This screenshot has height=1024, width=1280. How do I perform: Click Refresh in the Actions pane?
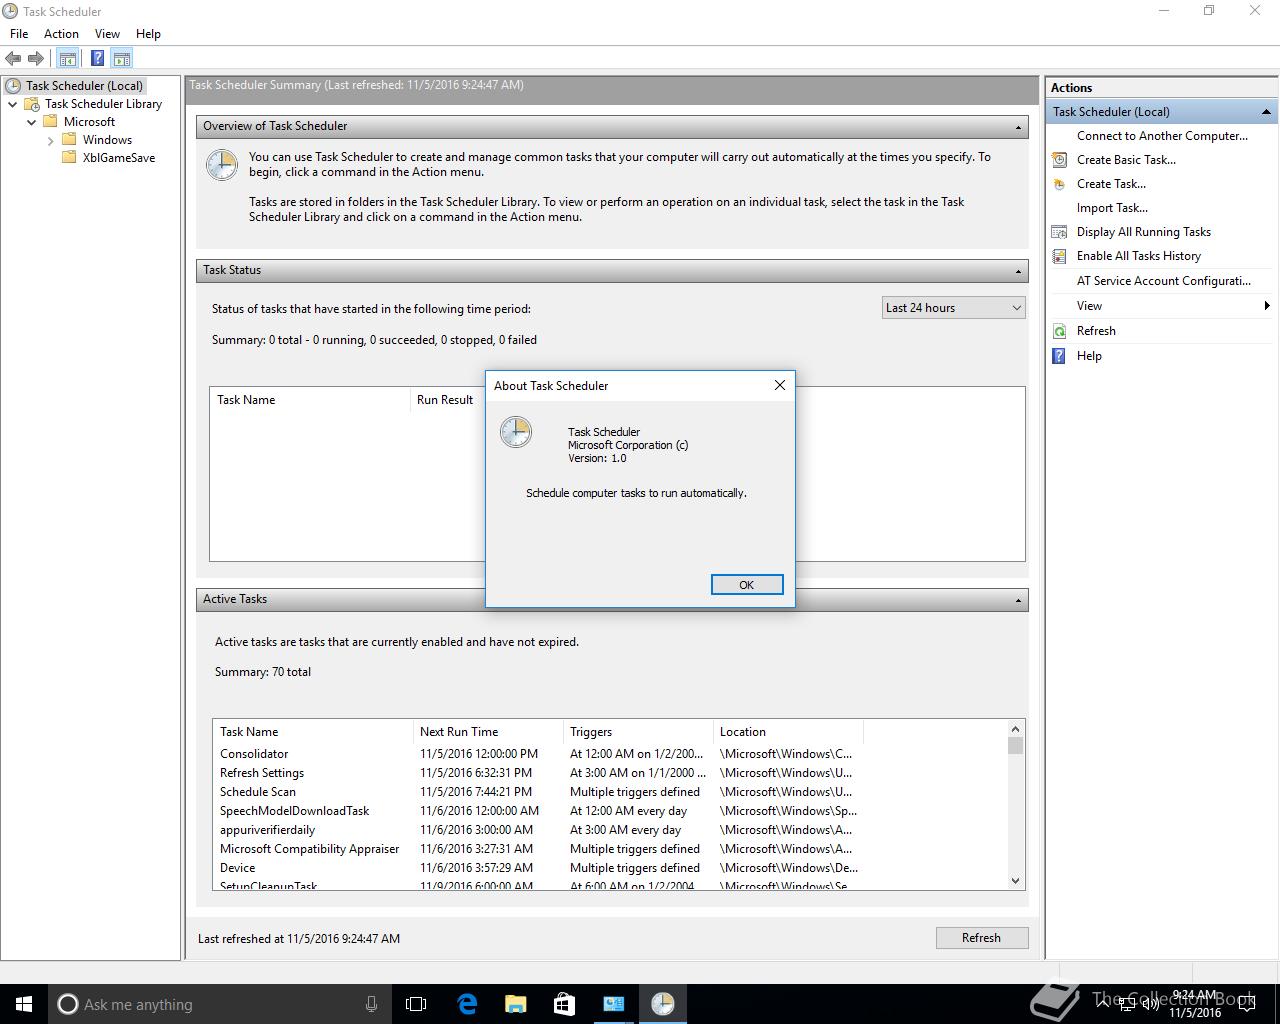point(1096,331)
